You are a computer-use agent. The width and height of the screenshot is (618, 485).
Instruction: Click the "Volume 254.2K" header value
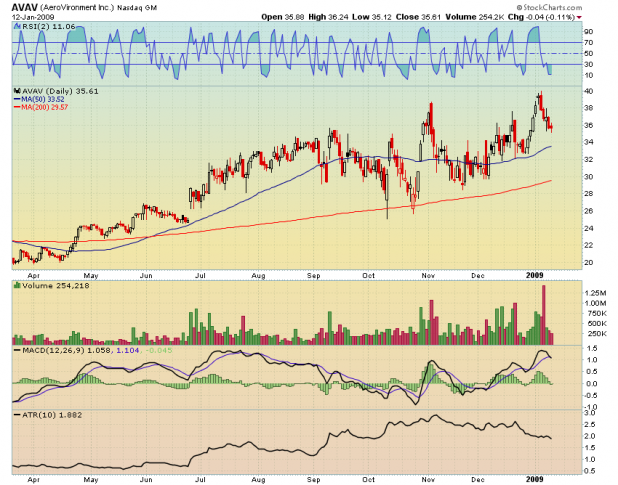pos(475,17)
